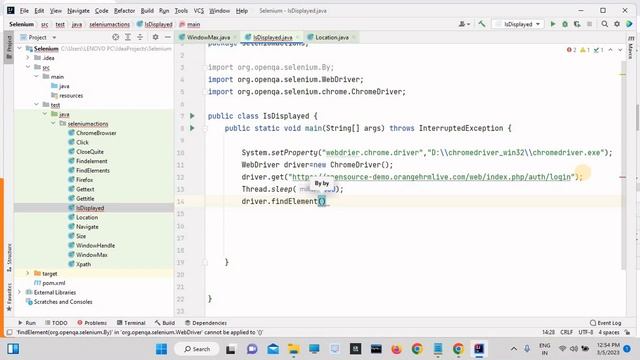Click CRLF line separator in status bar

point(567,332)
